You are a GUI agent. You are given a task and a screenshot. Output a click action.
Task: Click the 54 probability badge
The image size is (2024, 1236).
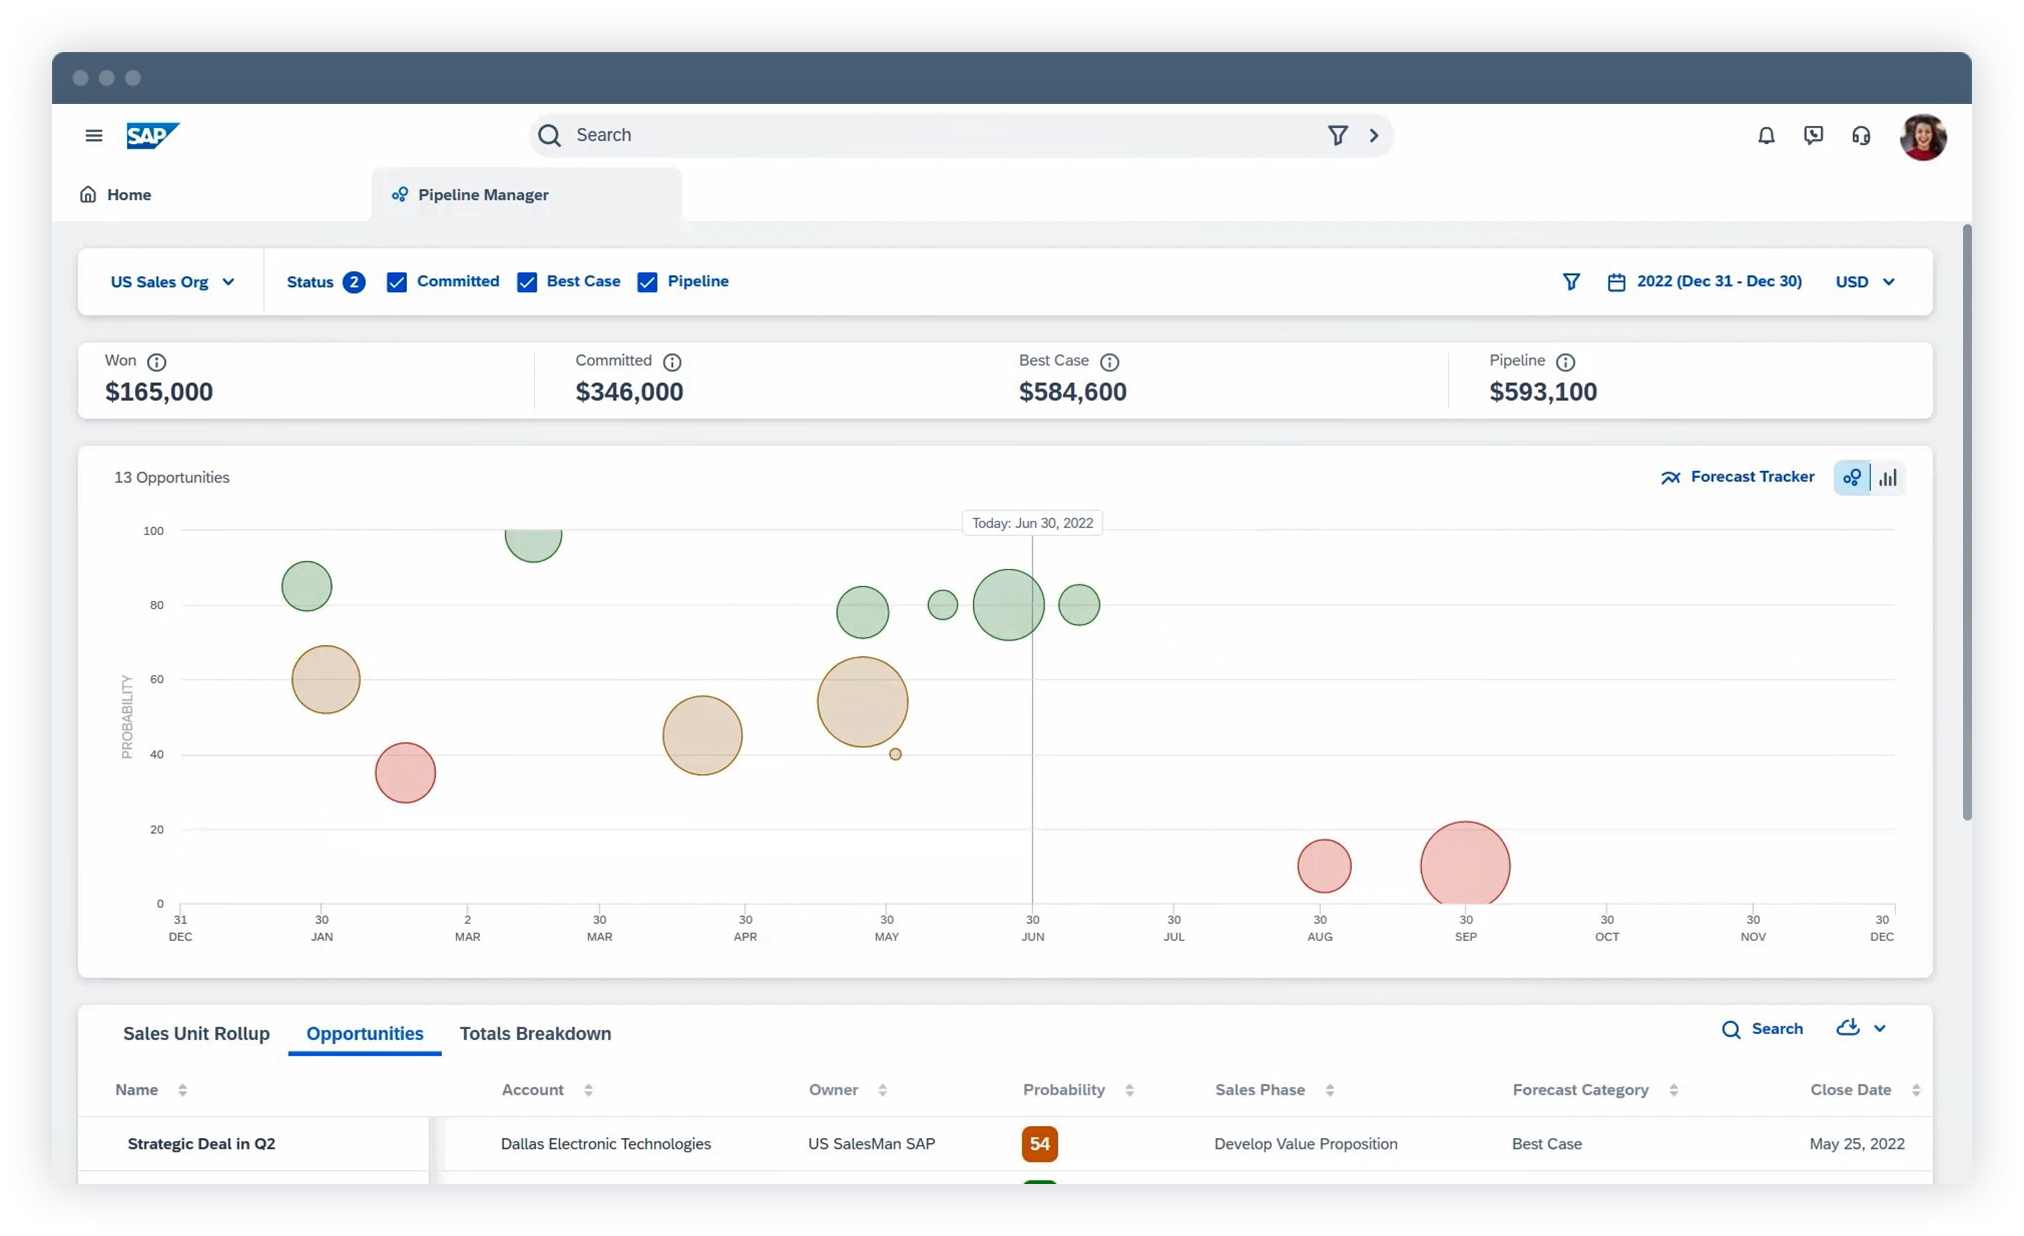click(x=1040, y=1144)
